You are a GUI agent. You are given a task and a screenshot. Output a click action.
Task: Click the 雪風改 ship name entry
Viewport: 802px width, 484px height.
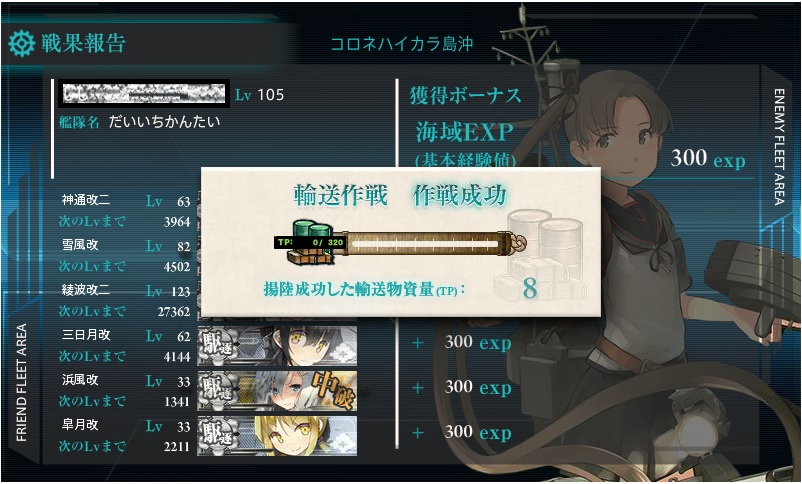point(80,245)
